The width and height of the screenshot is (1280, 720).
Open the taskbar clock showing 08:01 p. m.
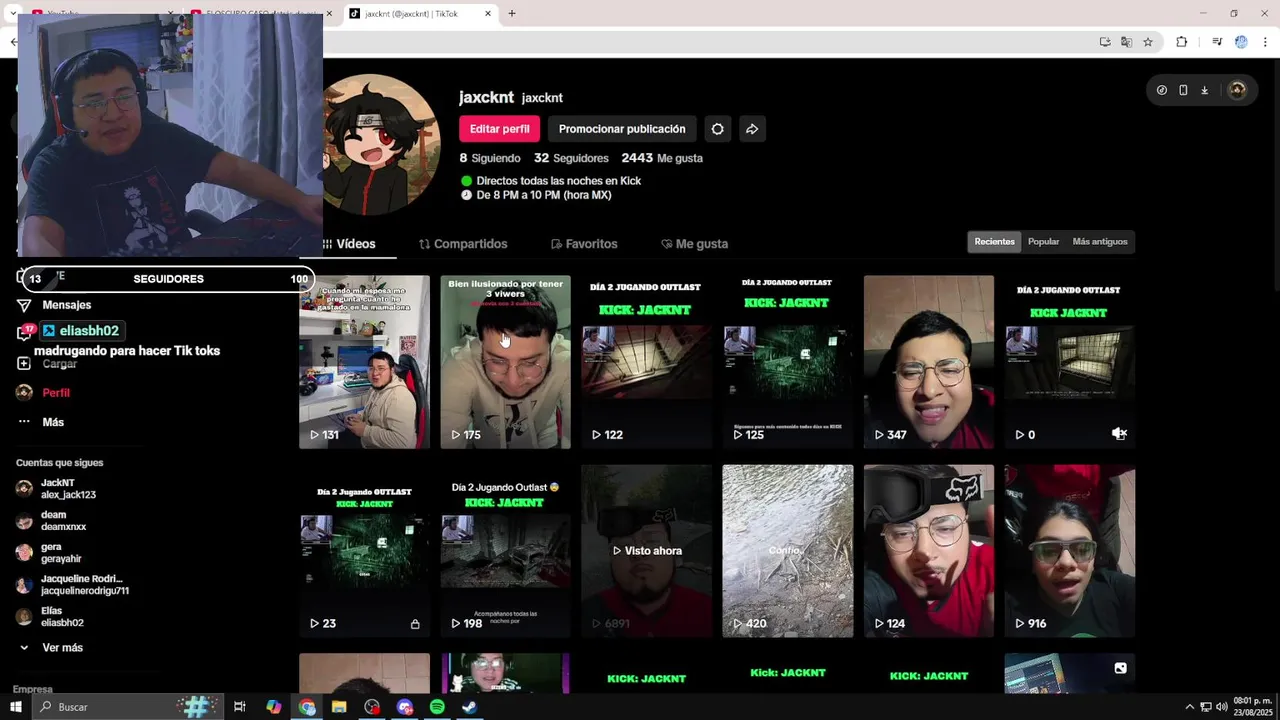[1253, 707]
